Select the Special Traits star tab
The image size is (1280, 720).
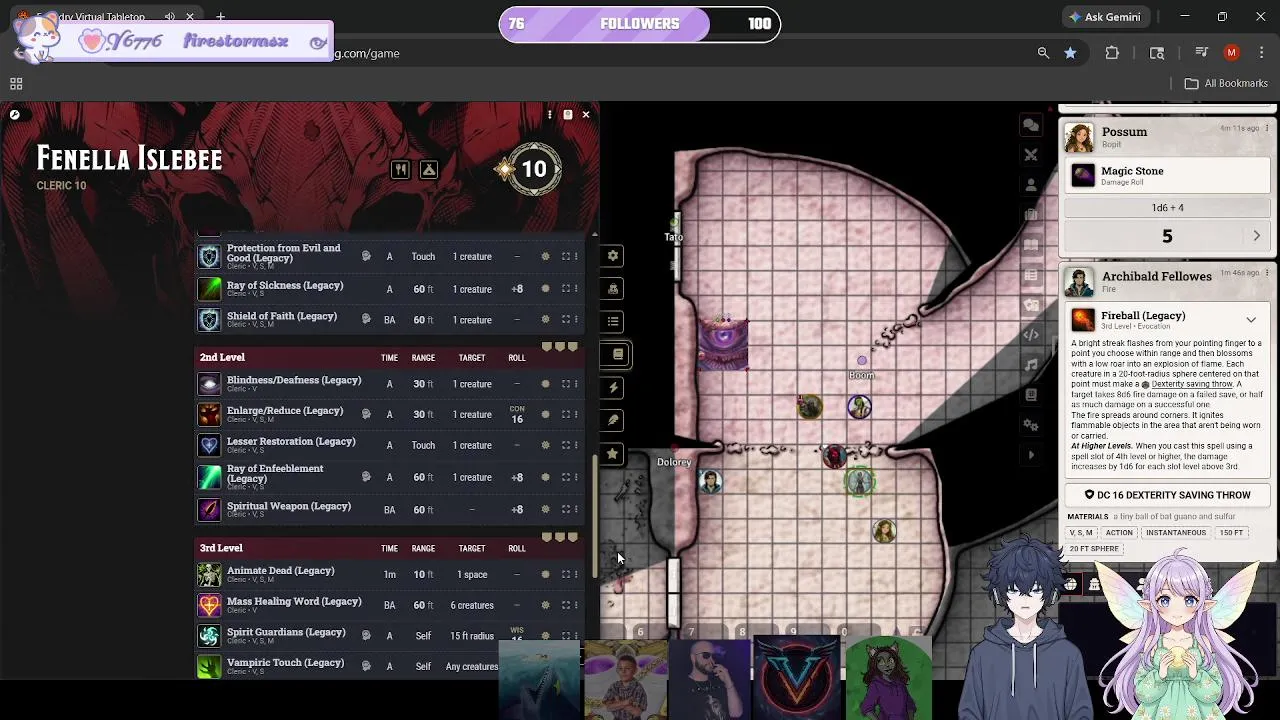point(613,453)
